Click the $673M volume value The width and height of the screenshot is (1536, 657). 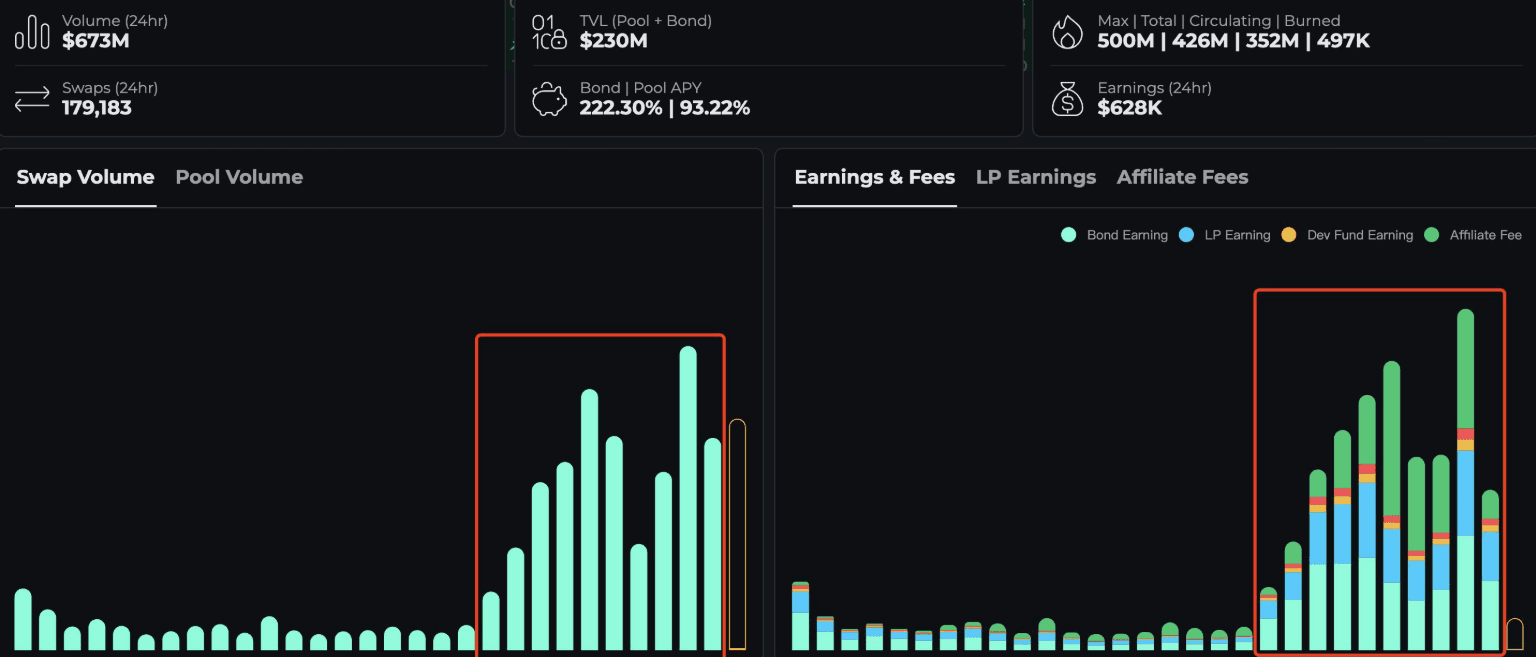pos(96,41)
